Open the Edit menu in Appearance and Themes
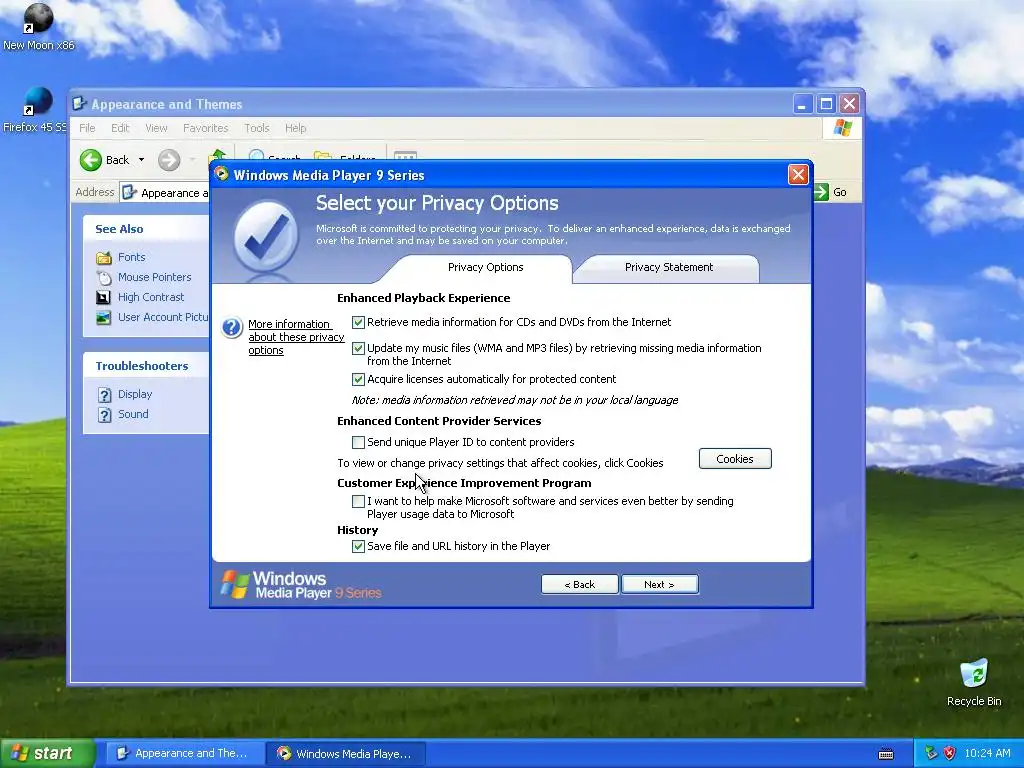 (120, 128)
